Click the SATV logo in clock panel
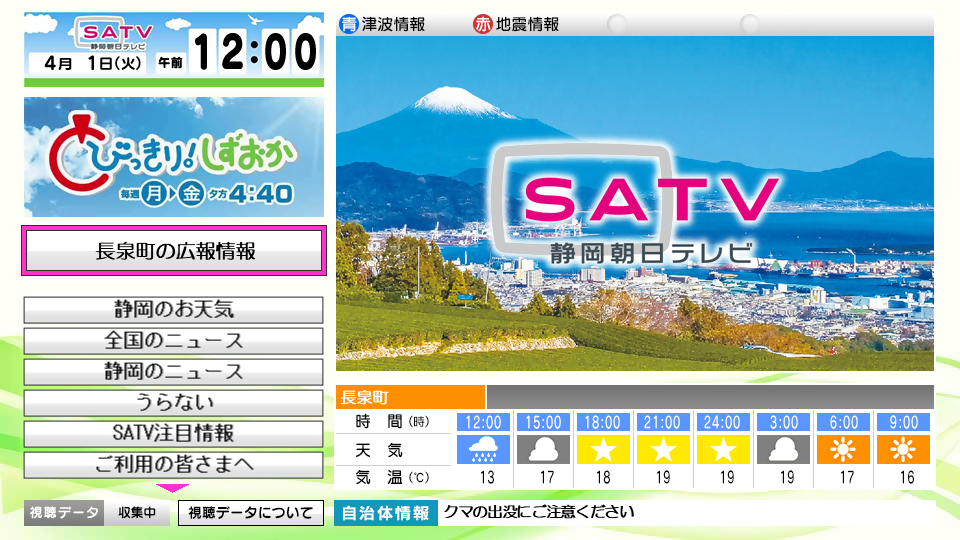960x540 pixels. [114, 33]
